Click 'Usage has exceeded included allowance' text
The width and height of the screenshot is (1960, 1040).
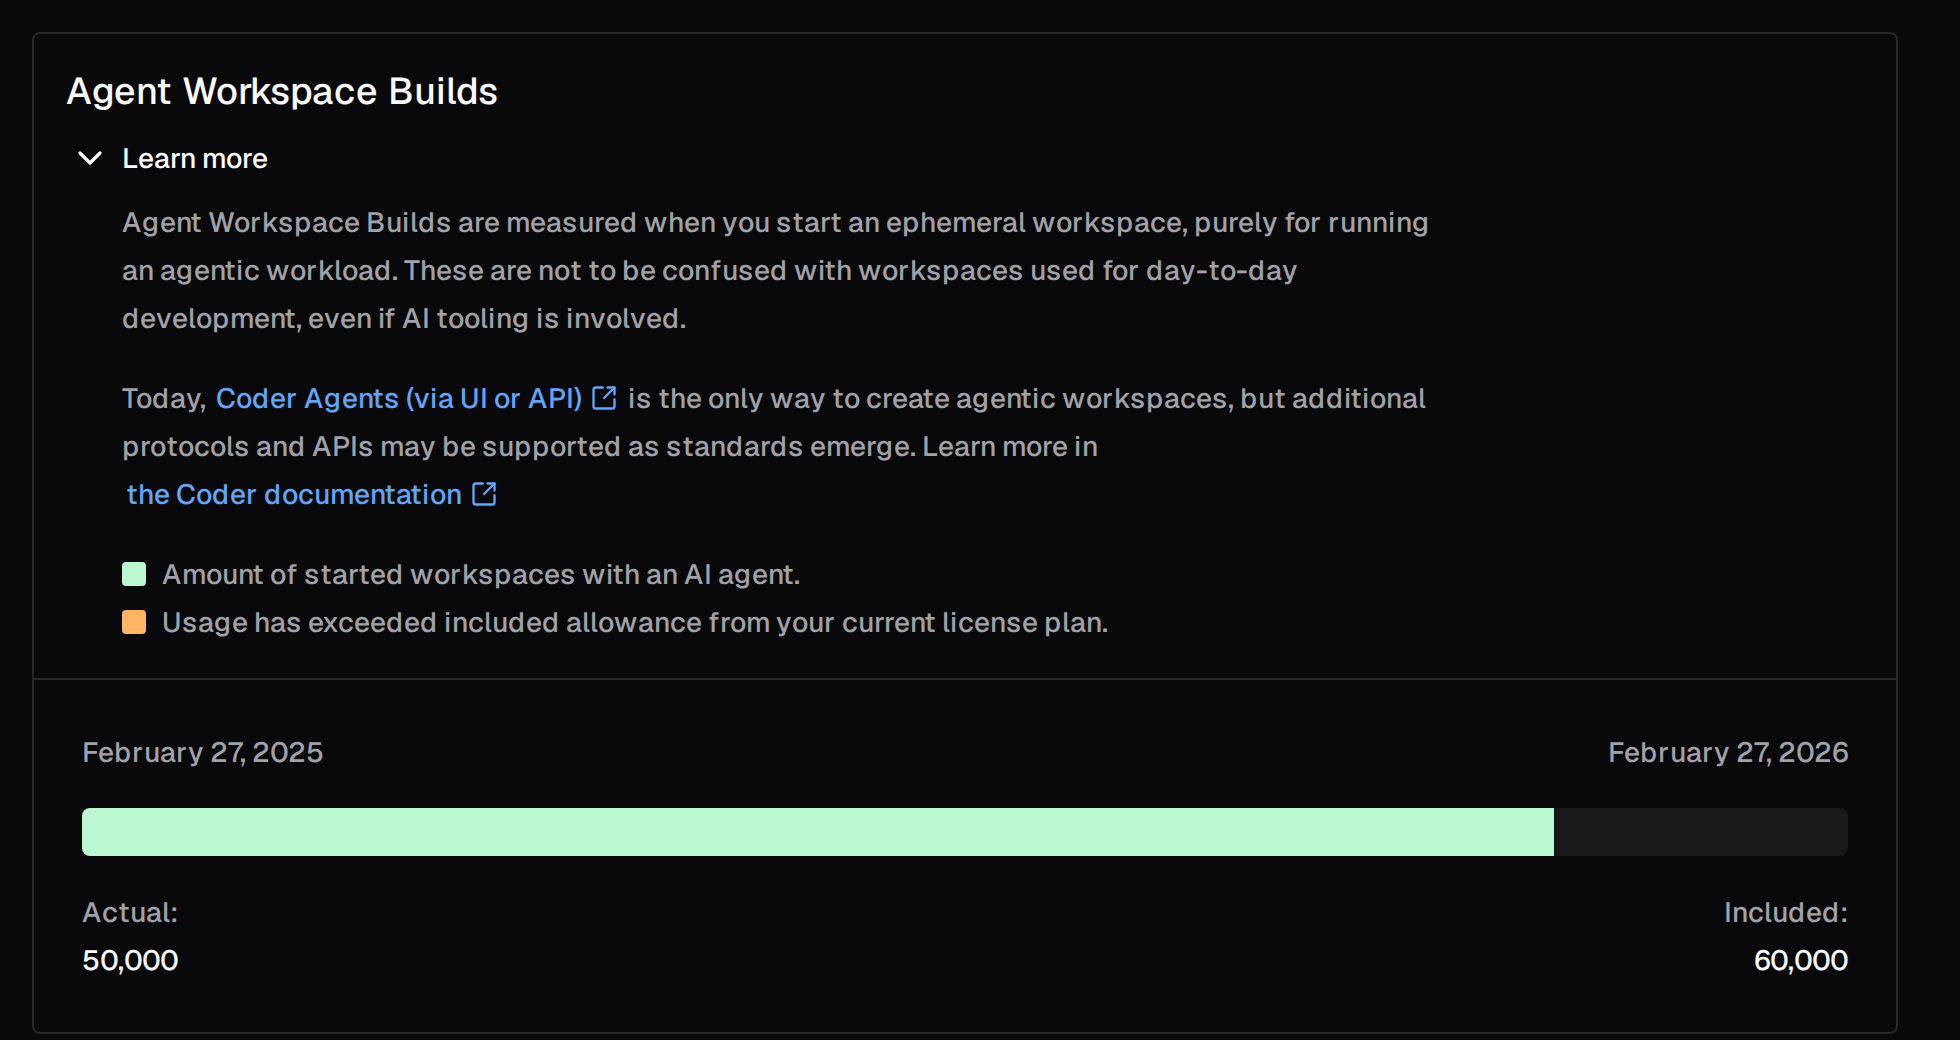433,622
